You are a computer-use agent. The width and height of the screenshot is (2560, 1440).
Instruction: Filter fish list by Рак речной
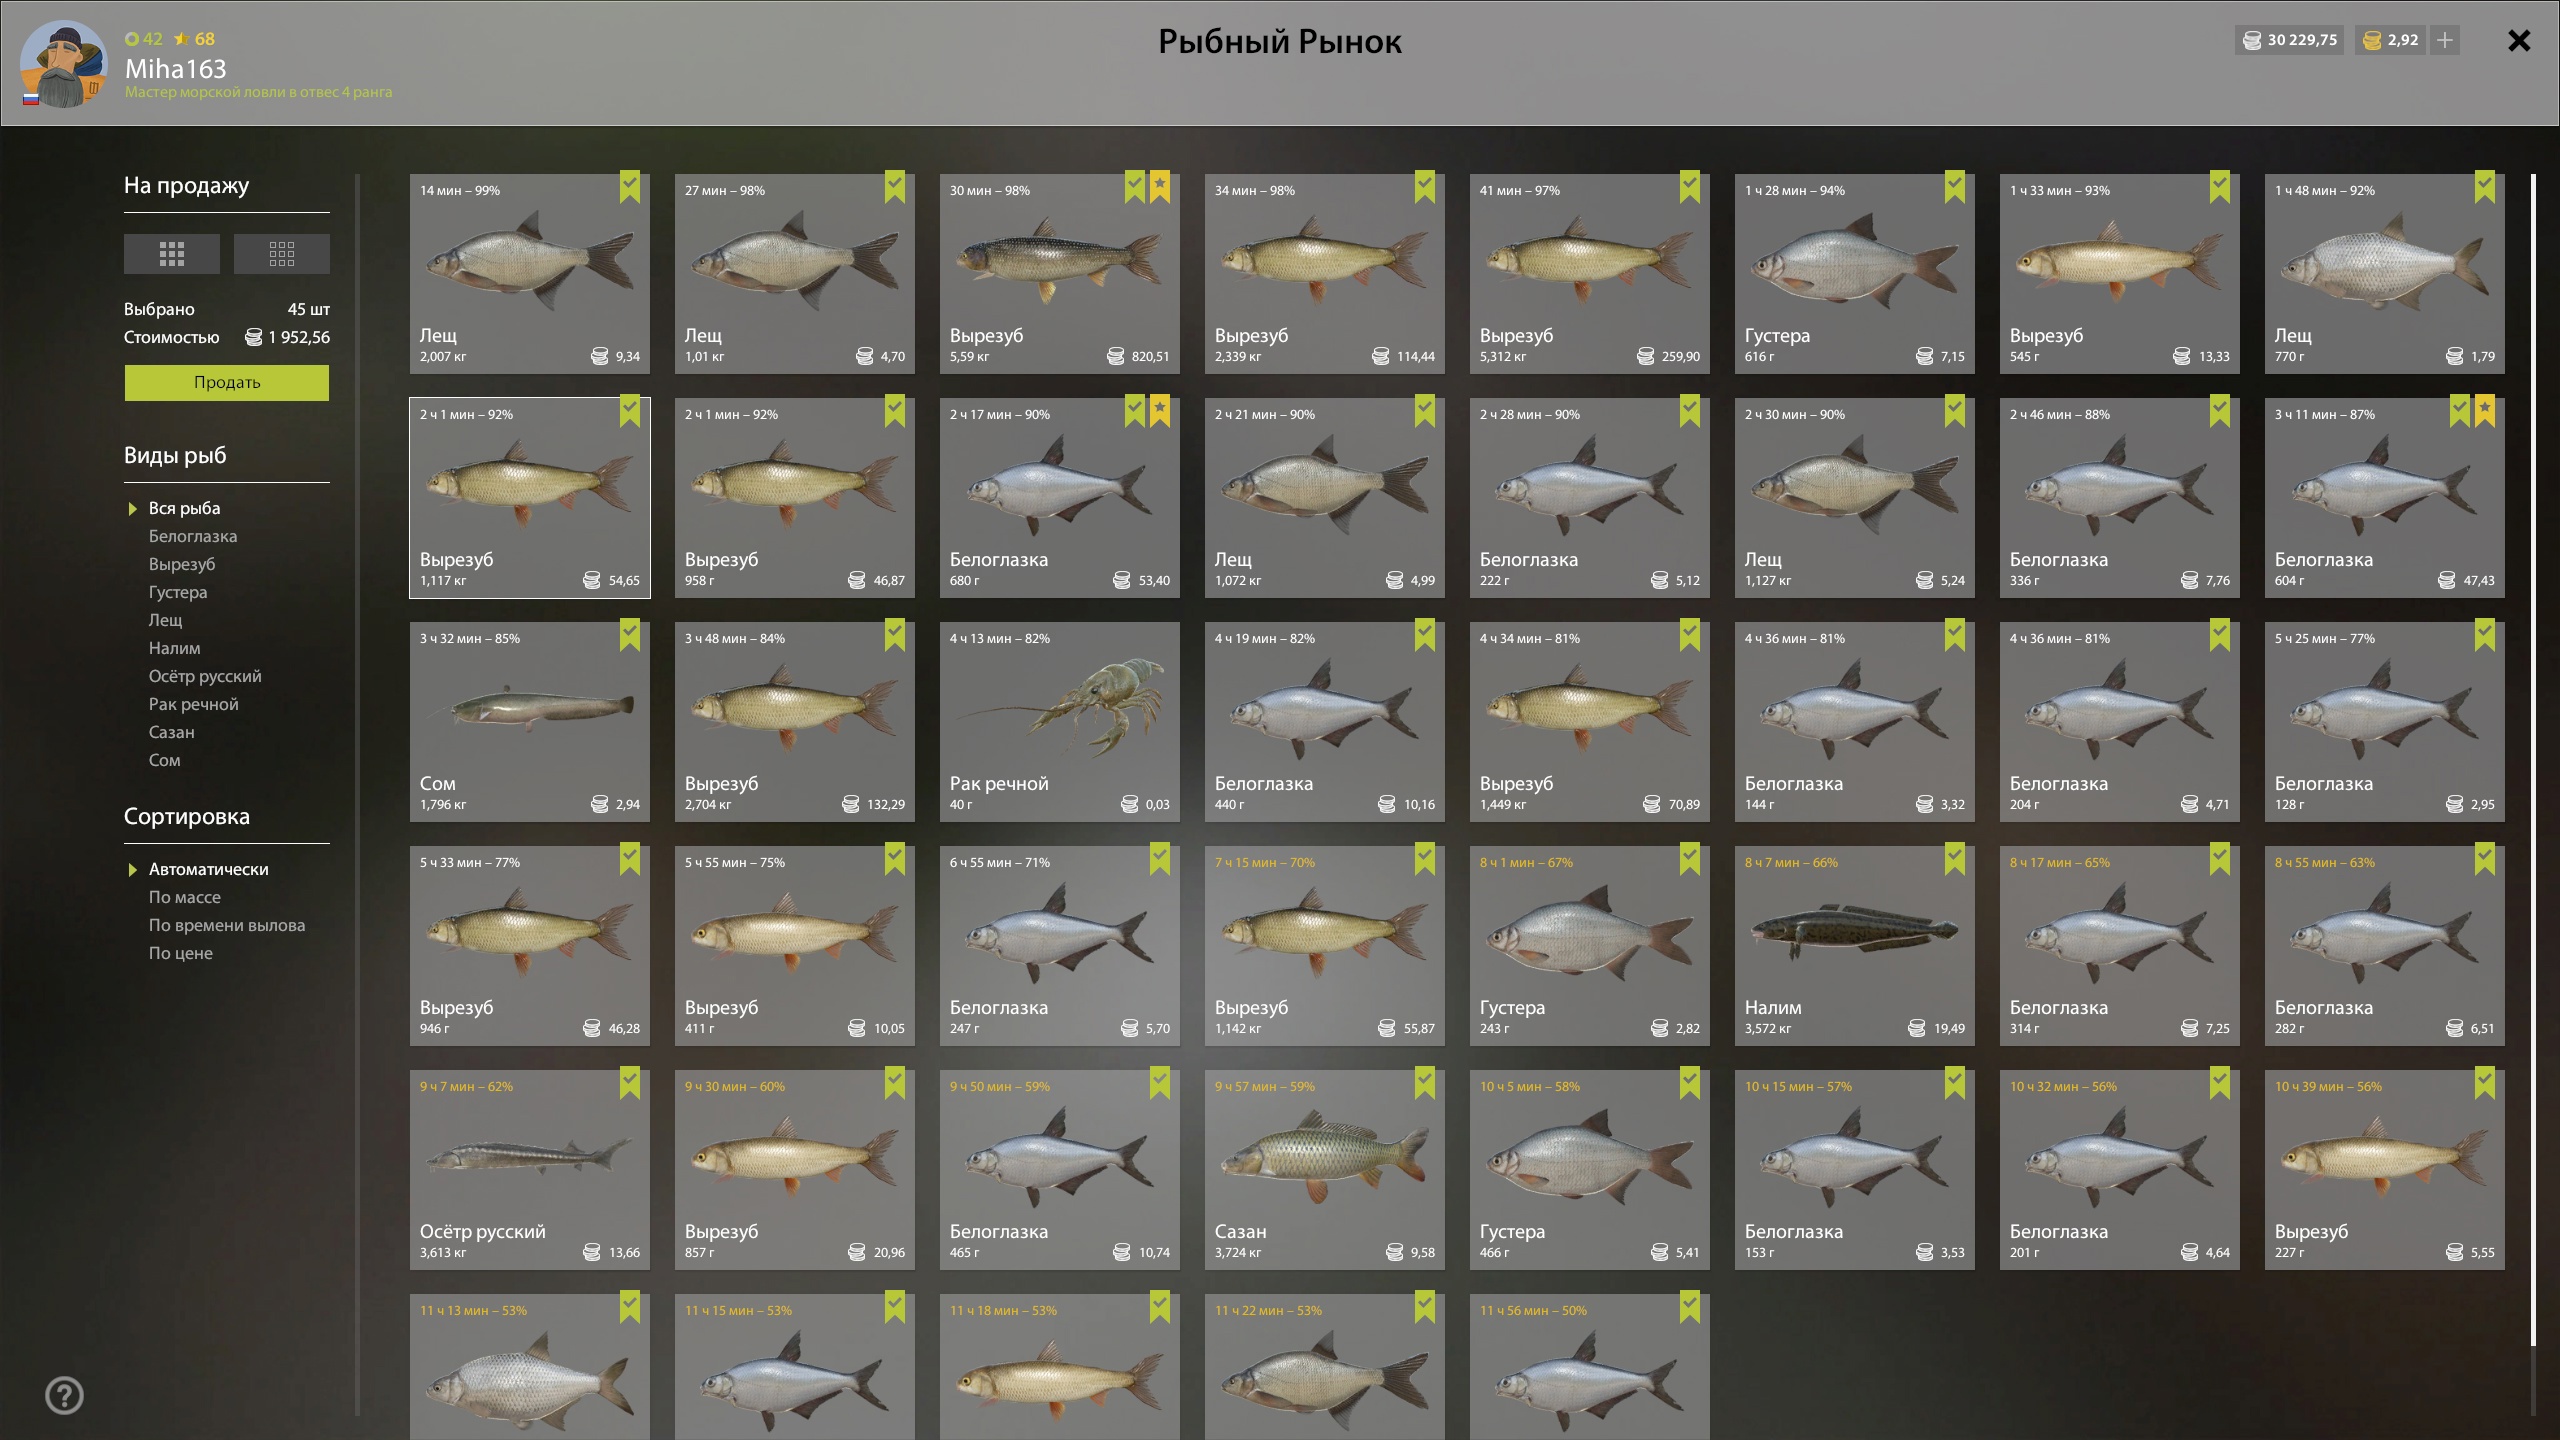pyautogui.click(x=194, y=704)
